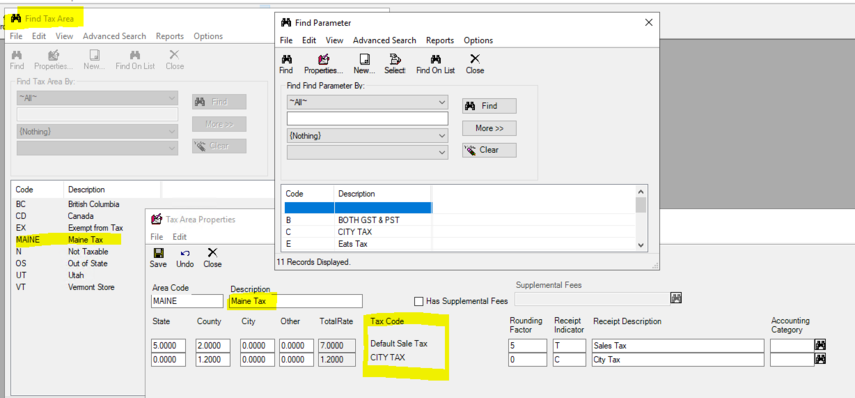The width and height of the screenshot is (855, 398).
Task: Click Clear button in Find Tax Area
Action: 219,146
